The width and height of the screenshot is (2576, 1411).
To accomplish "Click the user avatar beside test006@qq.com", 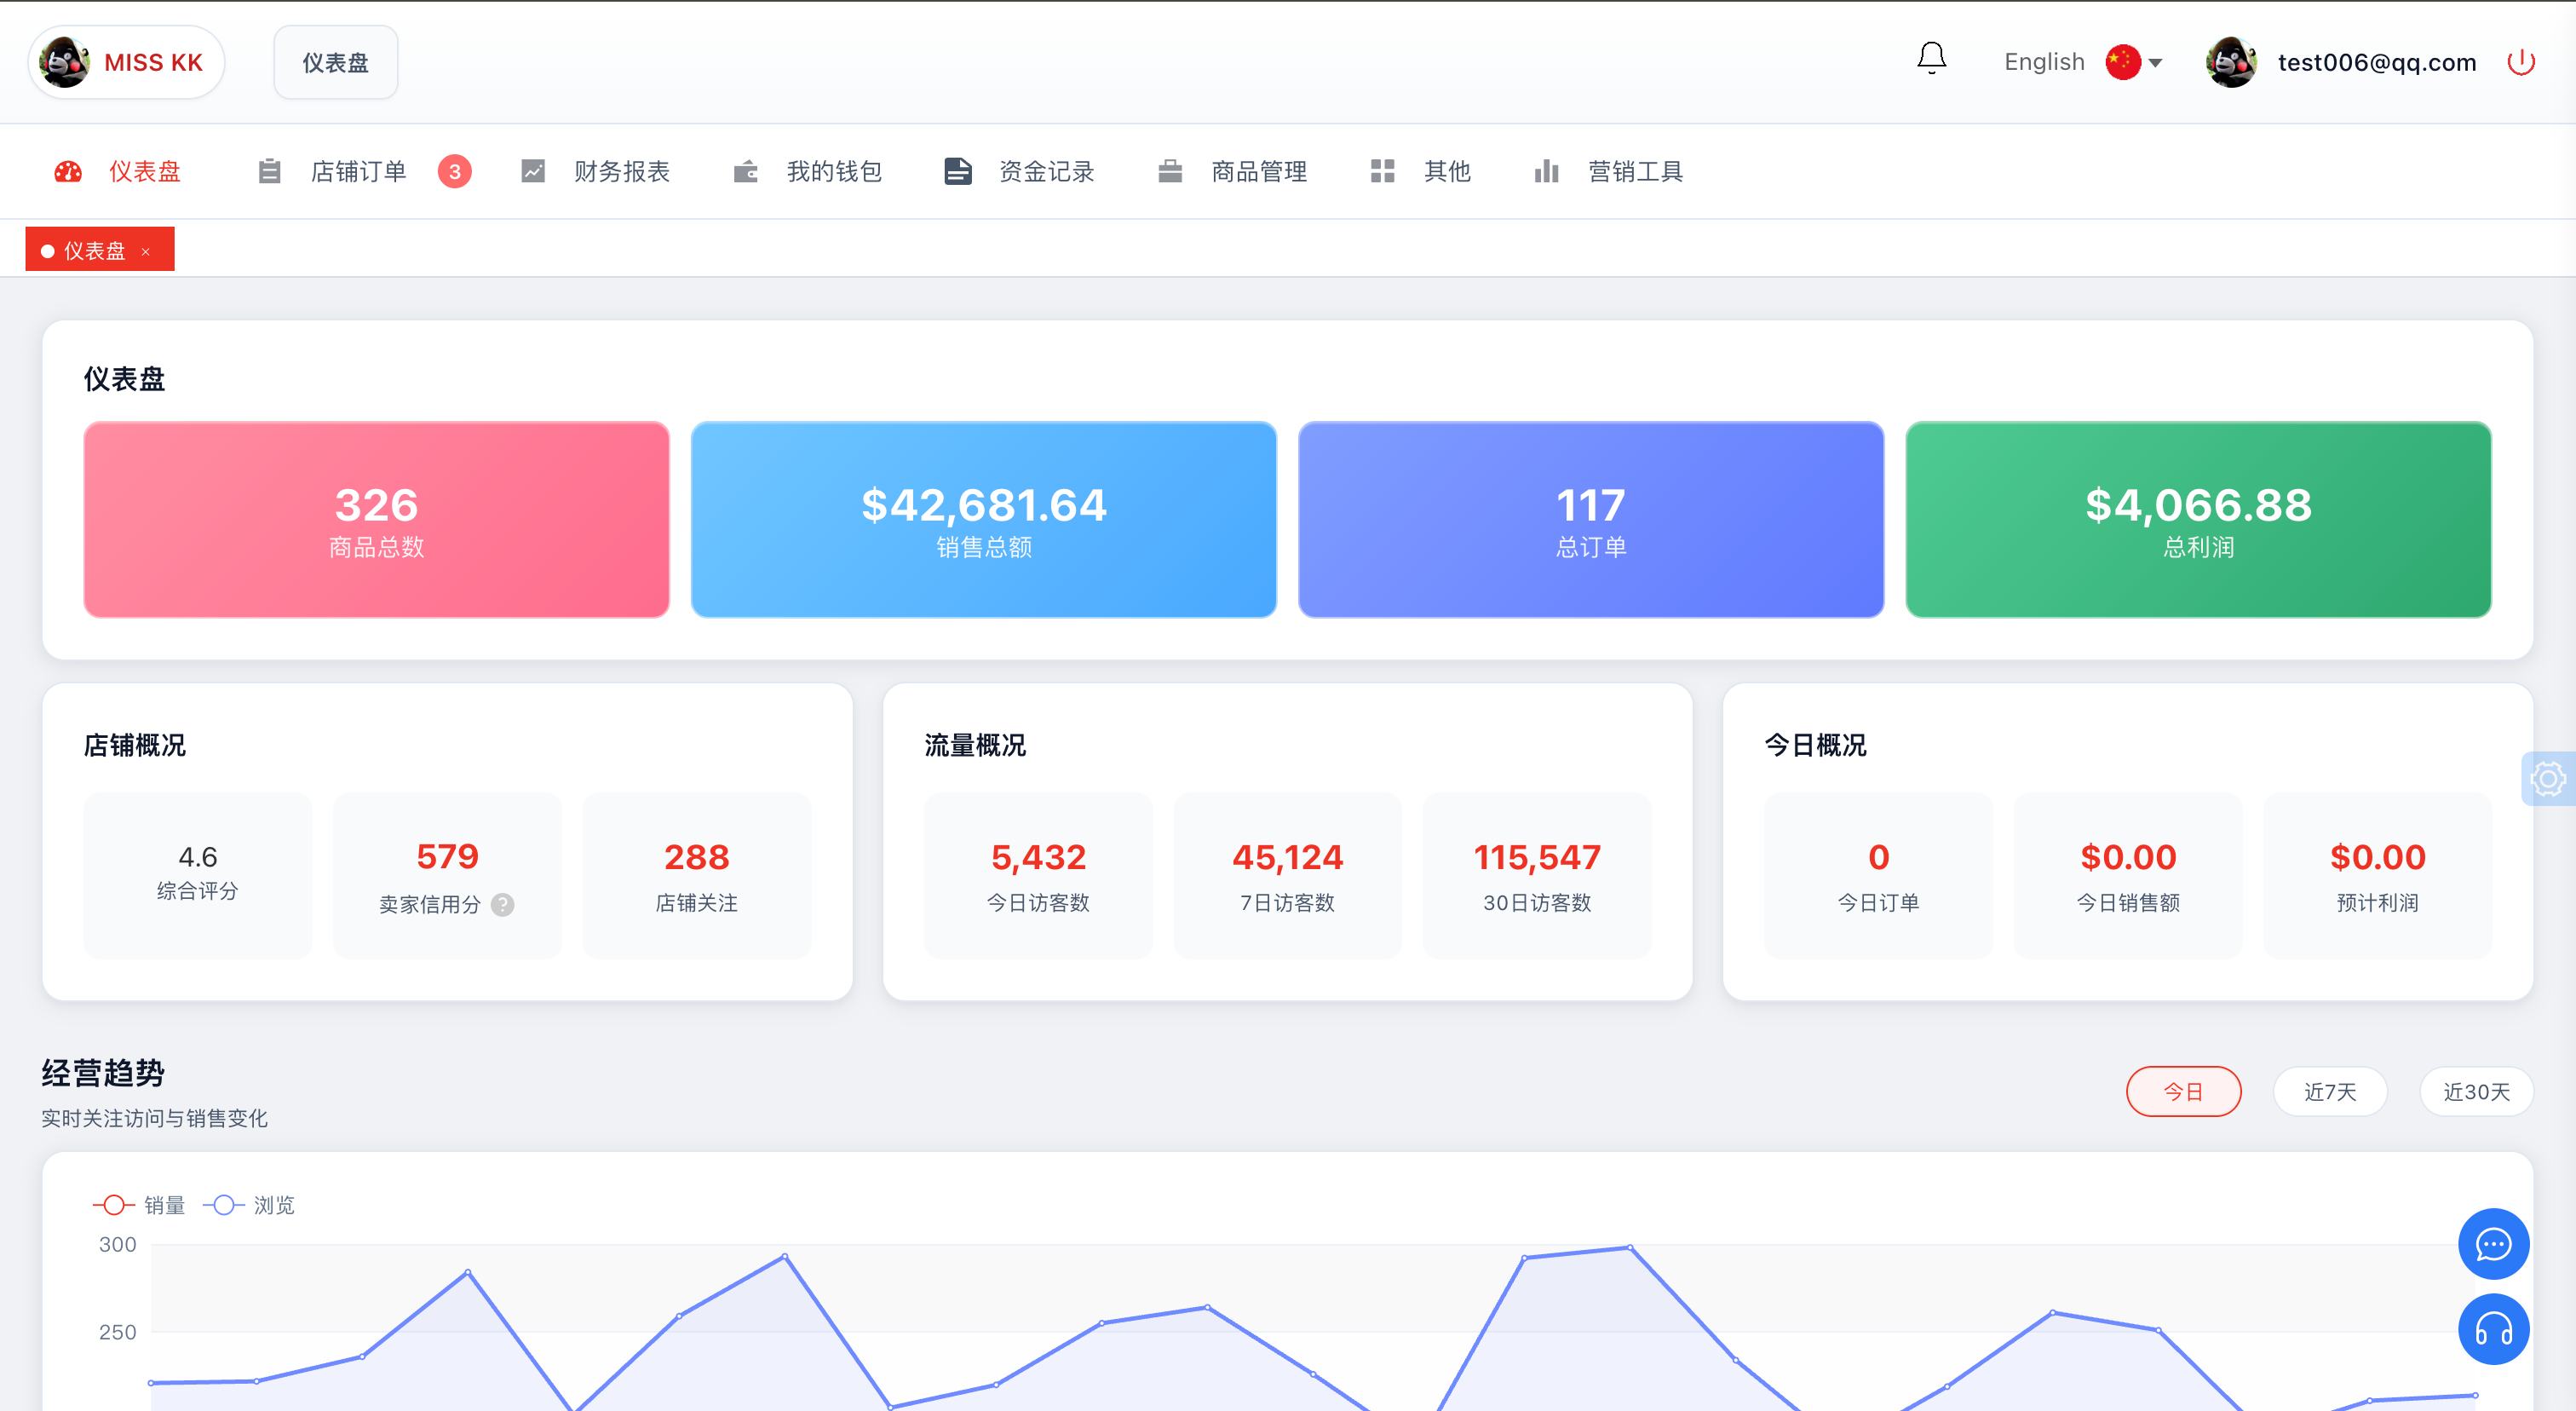I will point(2231,62).
